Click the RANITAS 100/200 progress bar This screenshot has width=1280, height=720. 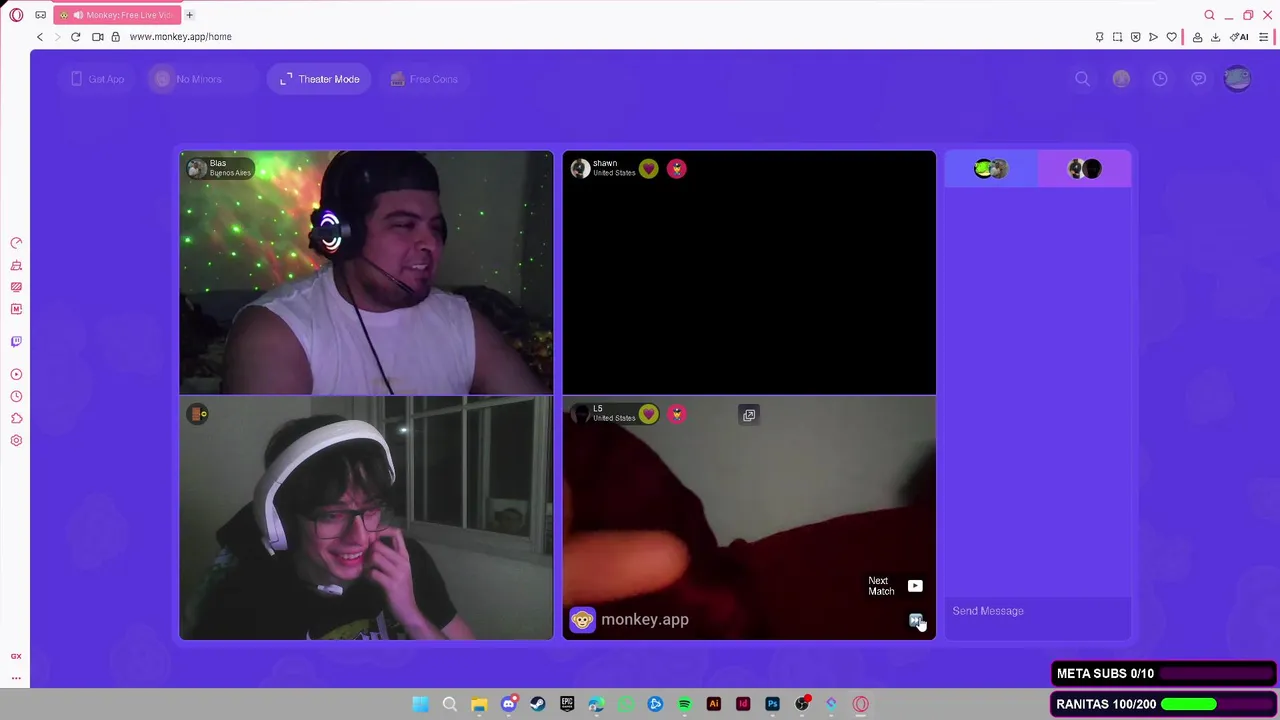coord(1164,704)
